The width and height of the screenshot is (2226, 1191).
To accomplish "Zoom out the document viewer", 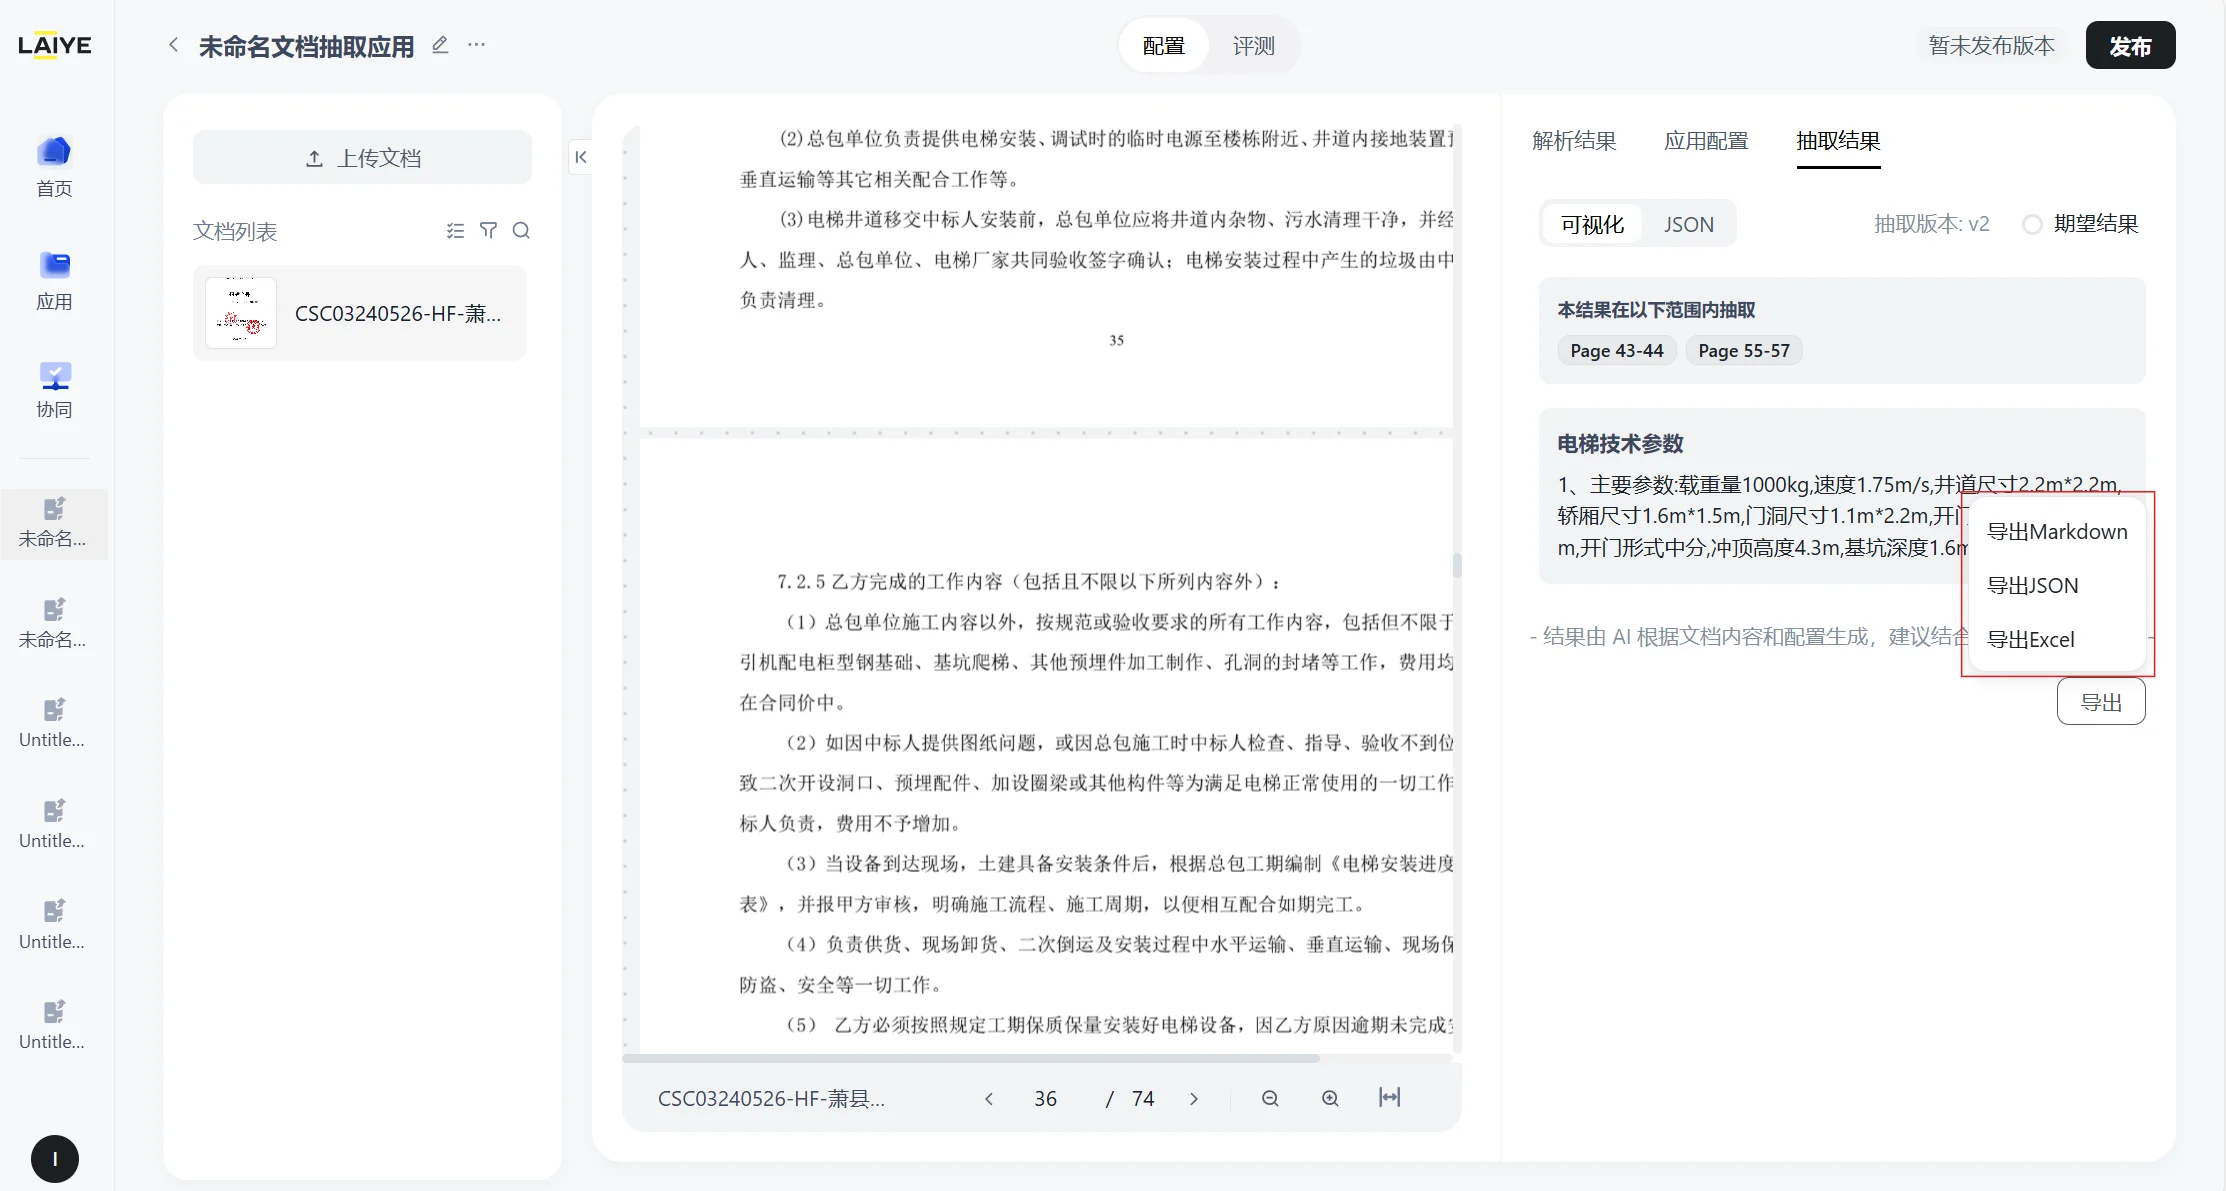I will coord(1270,1098).
